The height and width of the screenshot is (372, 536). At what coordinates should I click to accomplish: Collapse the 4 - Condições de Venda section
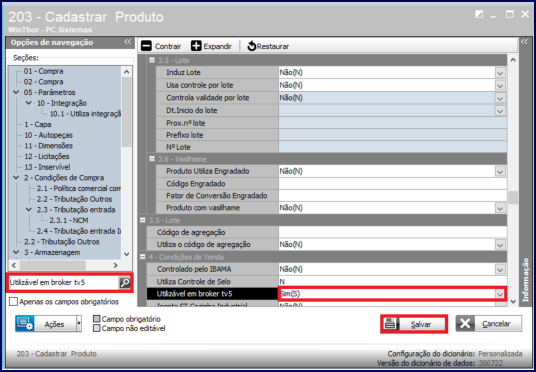[143, 257]
